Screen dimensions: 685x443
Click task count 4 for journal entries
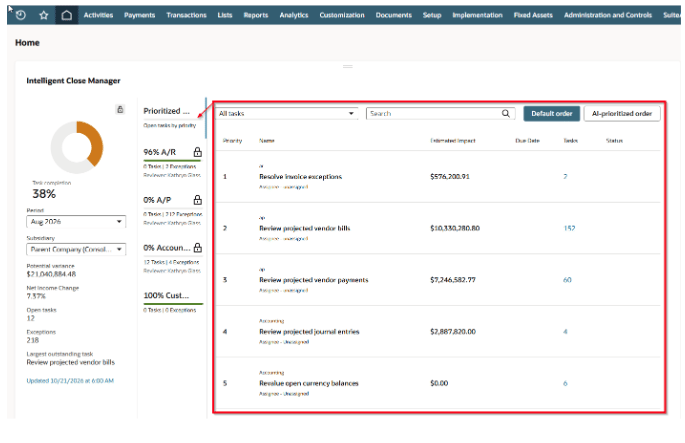coord(565,332)
